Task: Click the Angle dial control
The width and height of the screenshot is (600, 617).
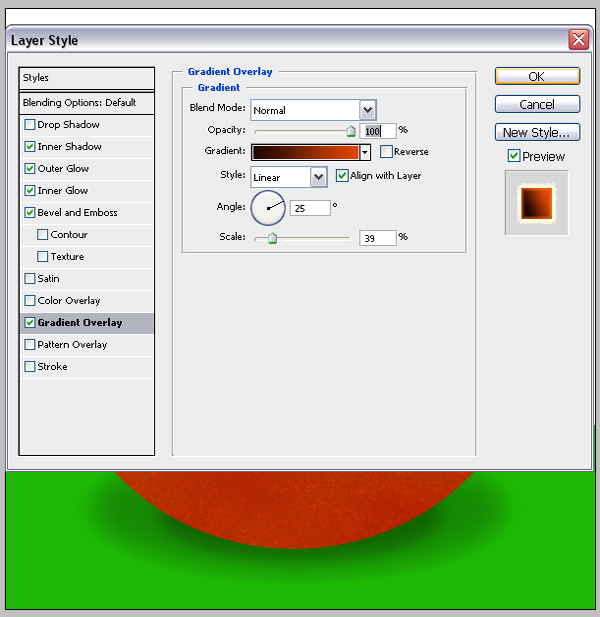Action: pos(268,208)
